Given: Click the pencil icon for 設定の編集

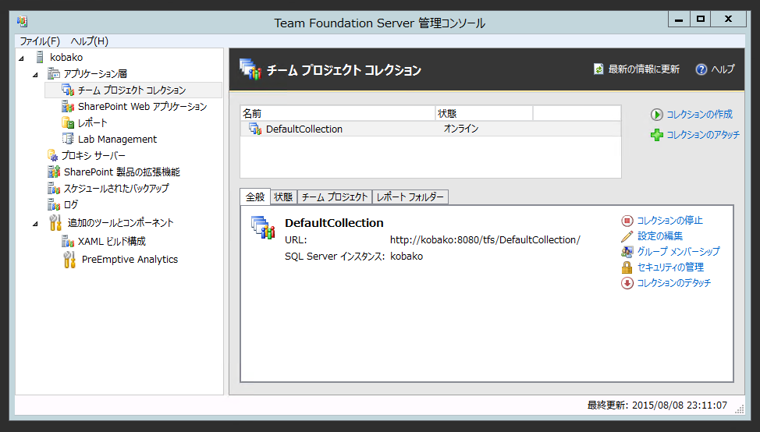Looking at the screenshot, I should tap(627, 236).
